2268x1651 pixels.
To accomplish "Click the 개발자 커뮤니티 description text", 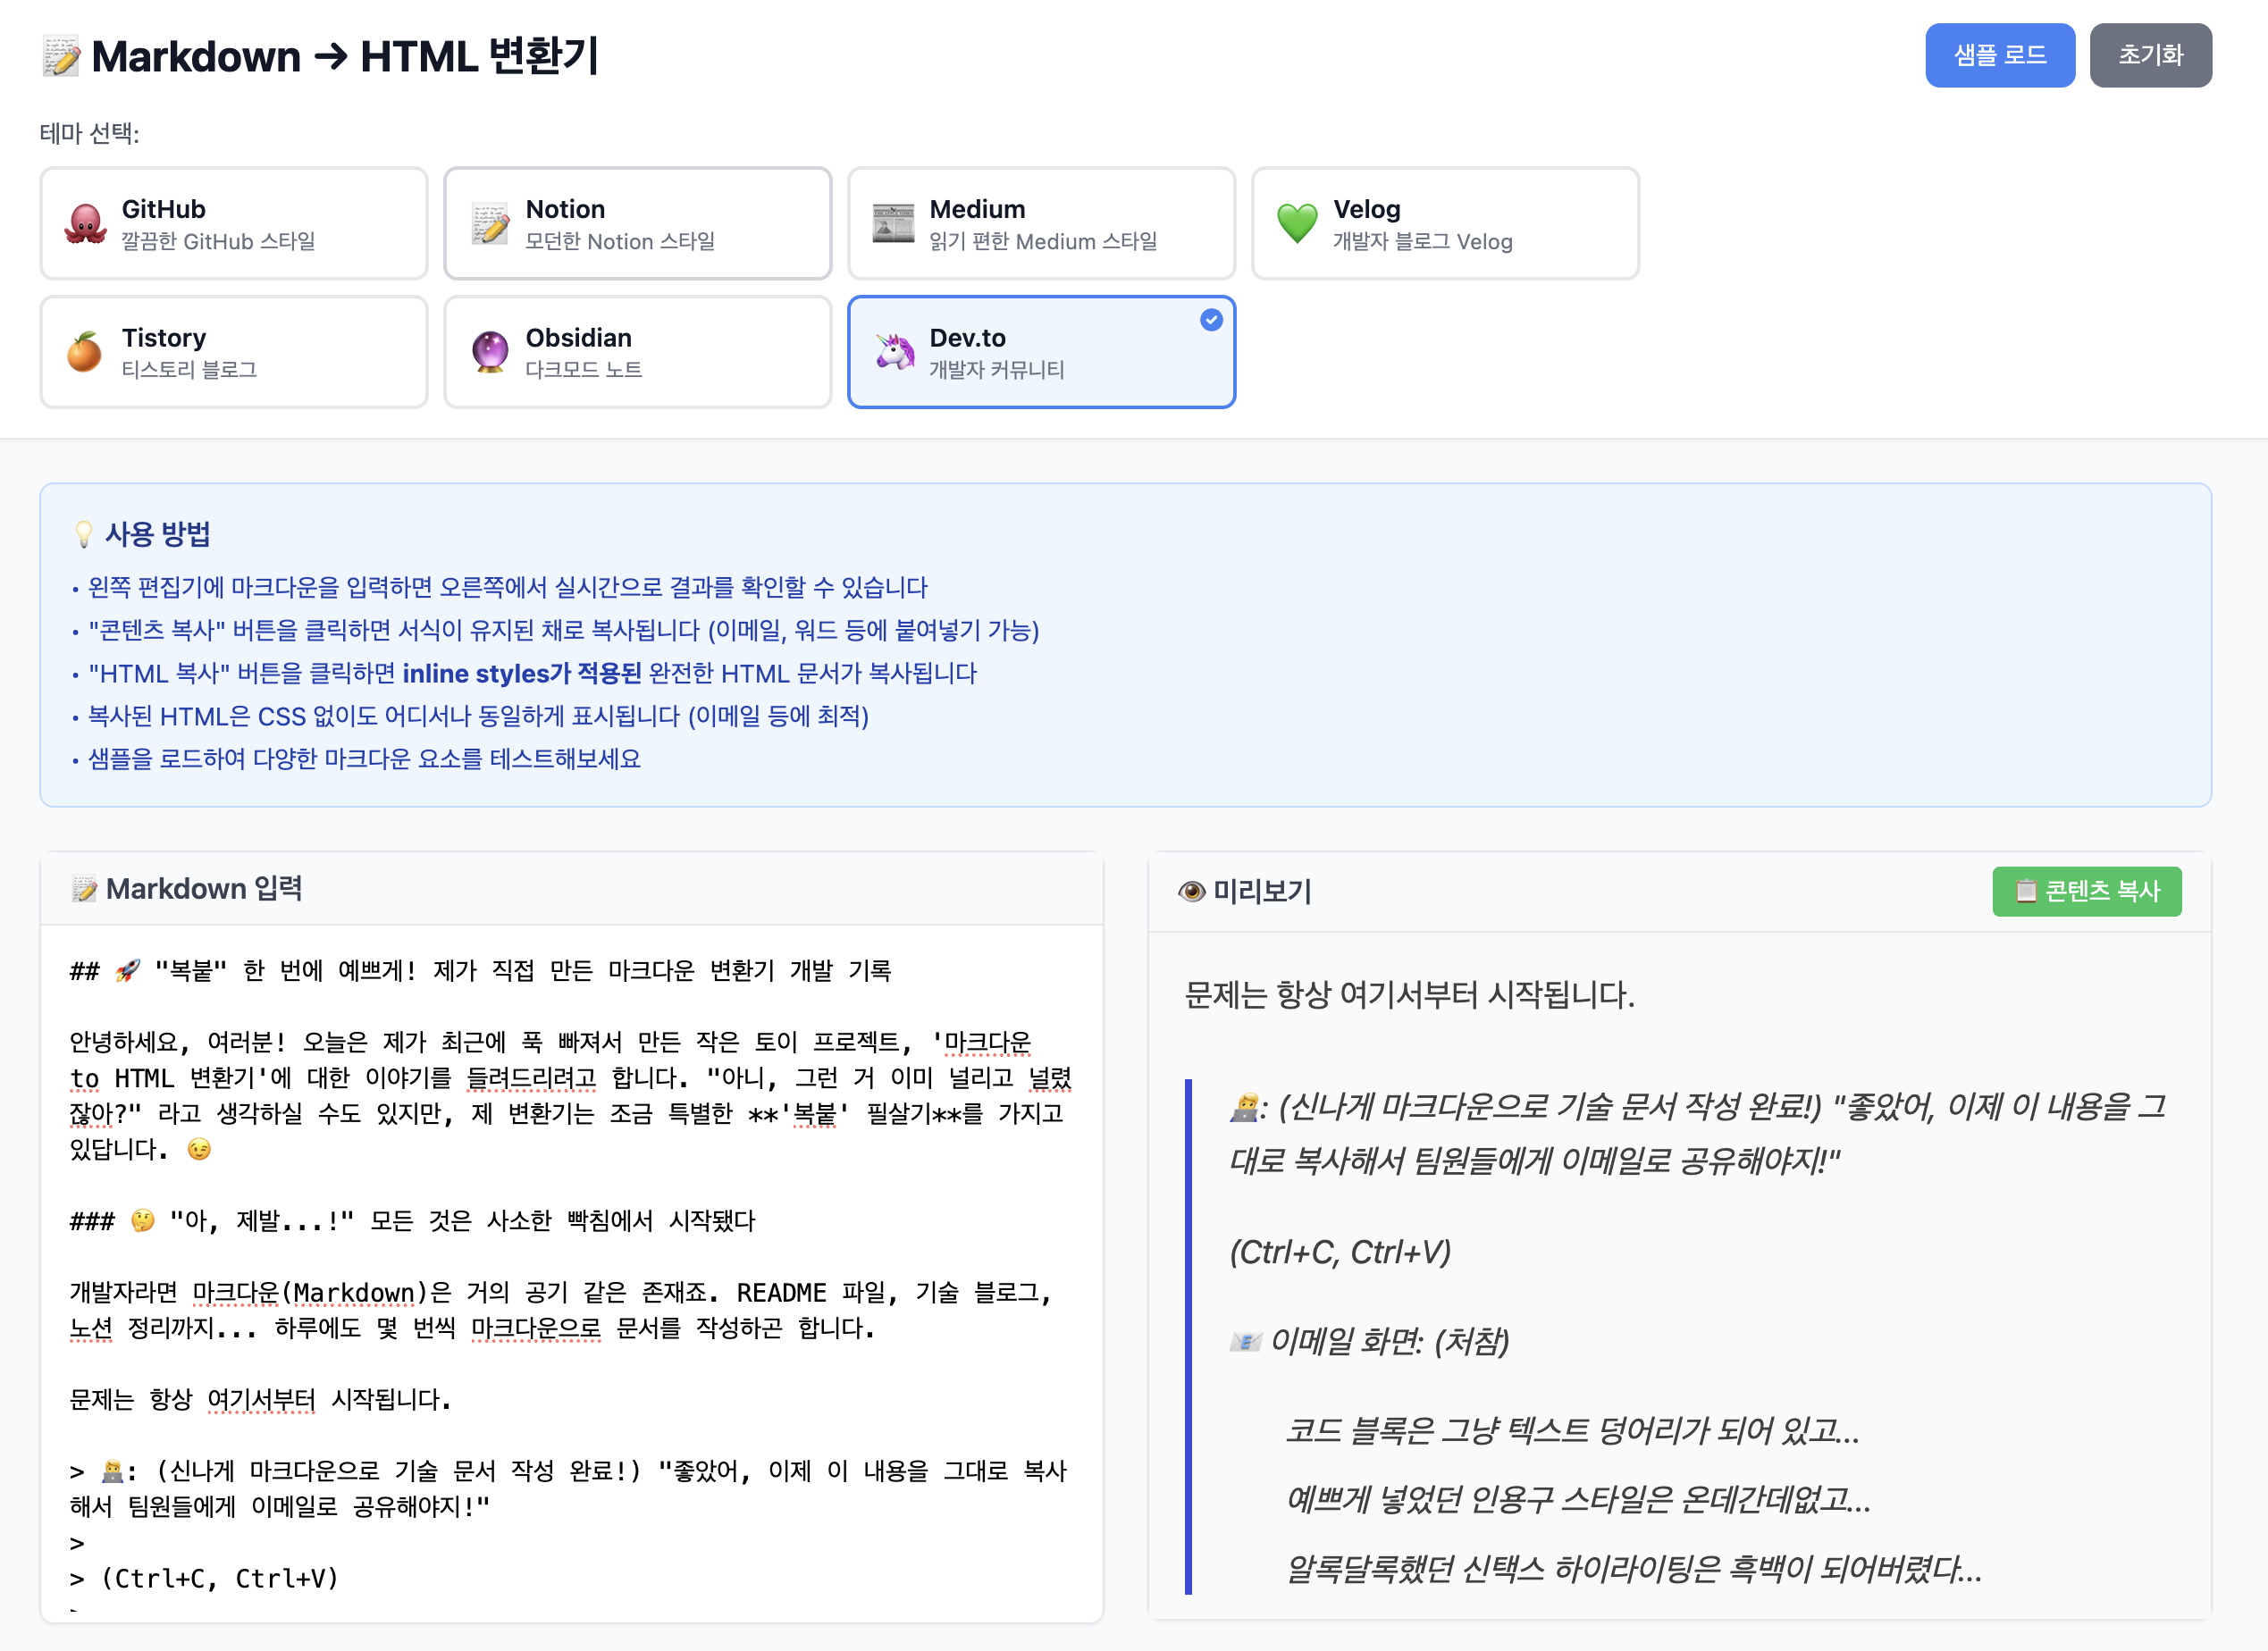I will point(996,370).
